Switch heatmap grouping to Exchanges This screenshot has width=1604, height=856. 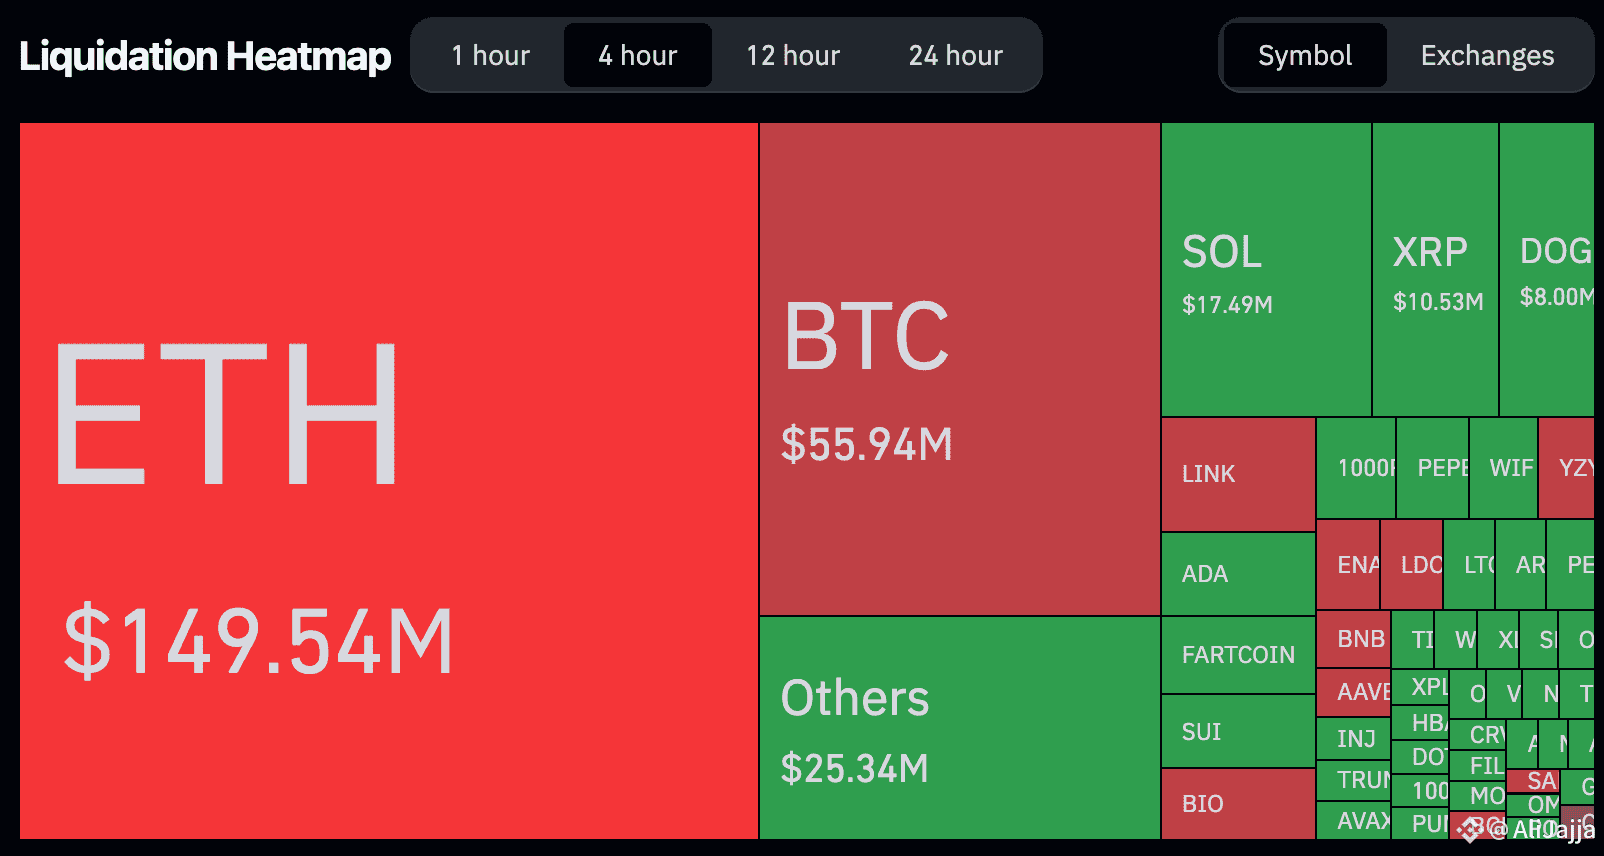click(1487, 56)
